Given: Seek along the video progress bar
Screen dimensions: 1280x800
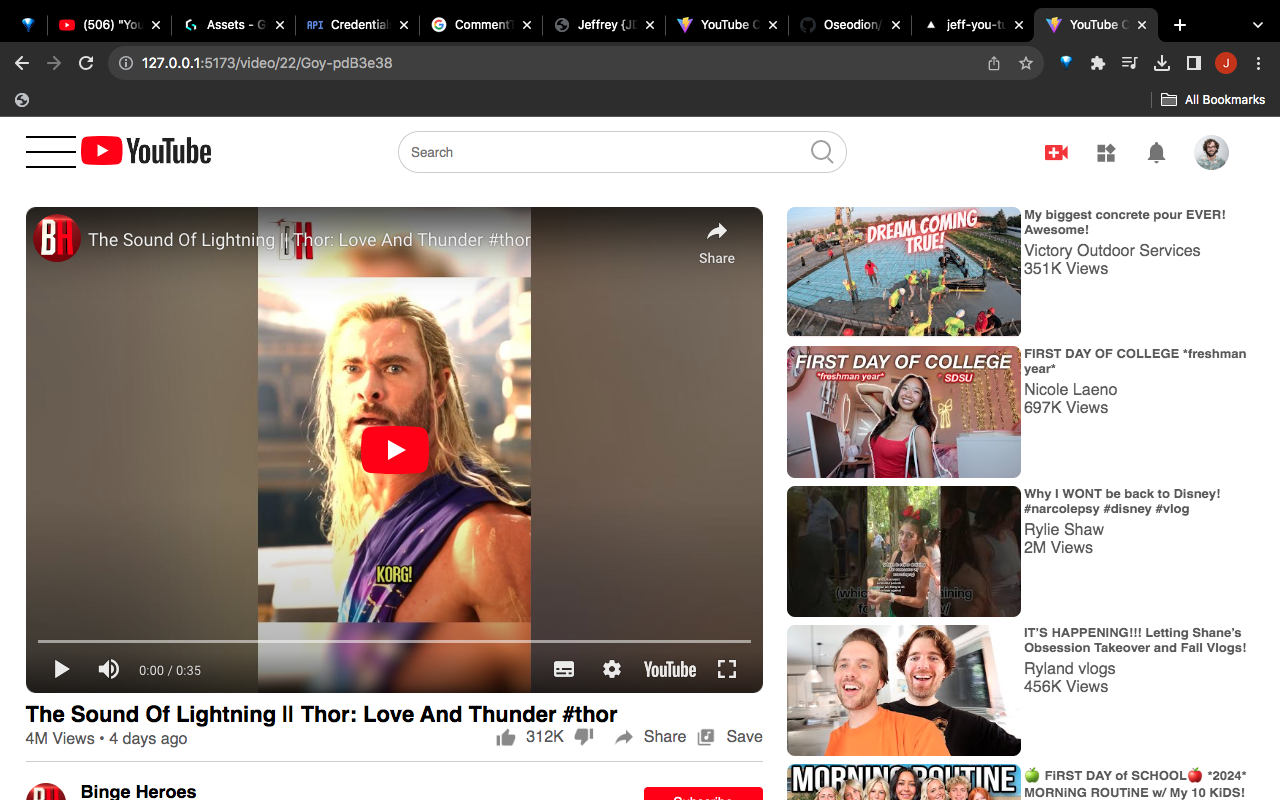Looking at the screenshot, I should coord(394,641).
